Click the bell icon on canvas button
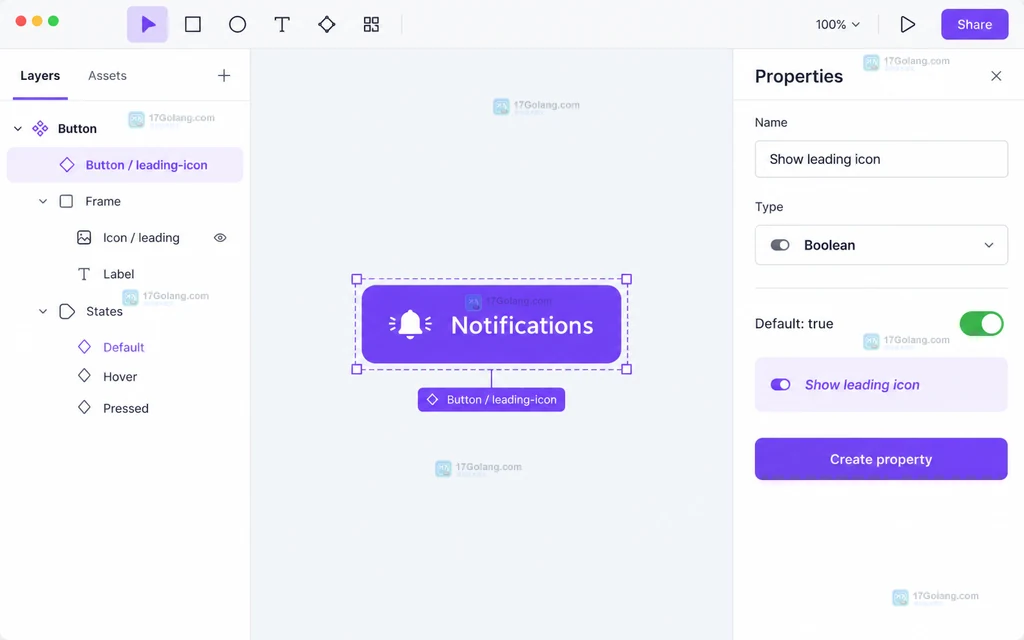Image resolution: width=1024 pixels, height=640 pixels. (410, 324)
